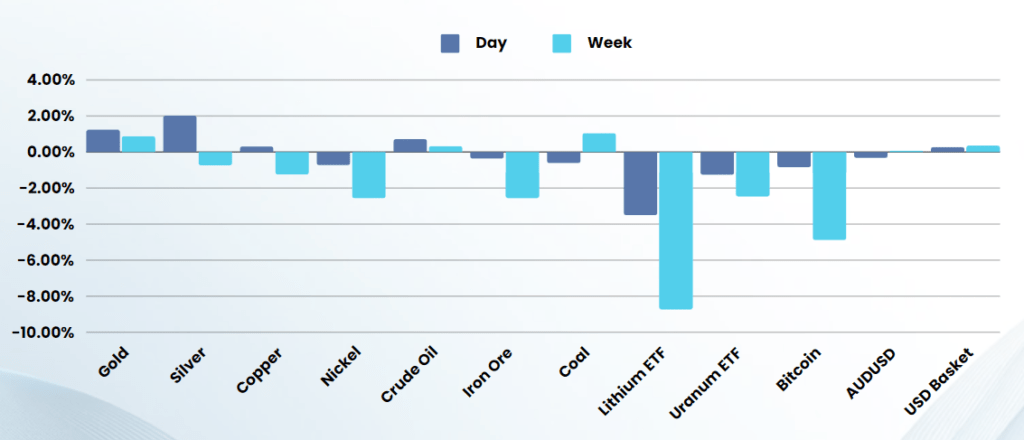
Task: Click the USD Basket axis label
Action: tap(945, 380)
